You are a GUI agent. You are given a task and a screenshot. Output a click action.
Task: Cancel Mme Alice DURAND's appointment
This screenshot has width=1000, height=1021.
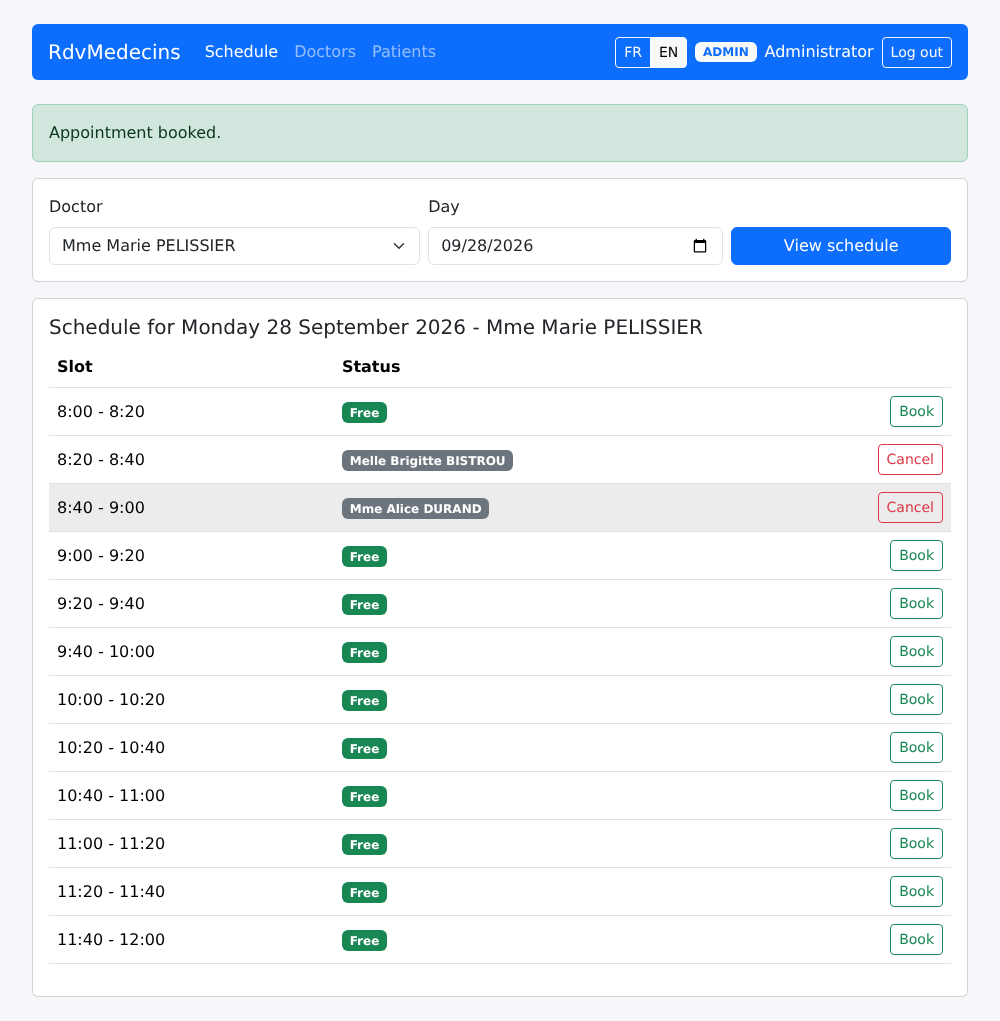point(910,507)
